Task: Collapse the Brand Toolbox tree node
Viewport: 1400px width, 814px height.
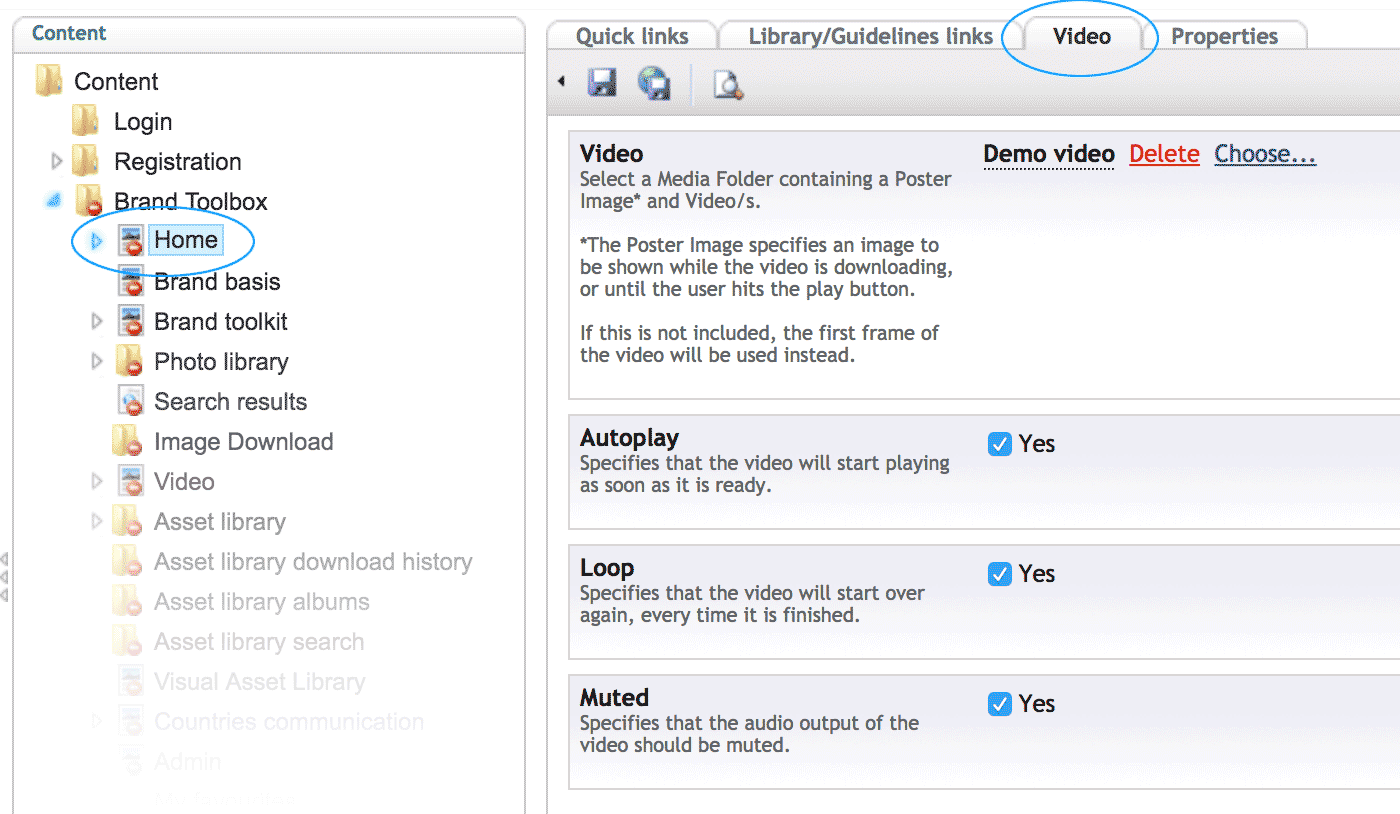Action: [55, 201]
